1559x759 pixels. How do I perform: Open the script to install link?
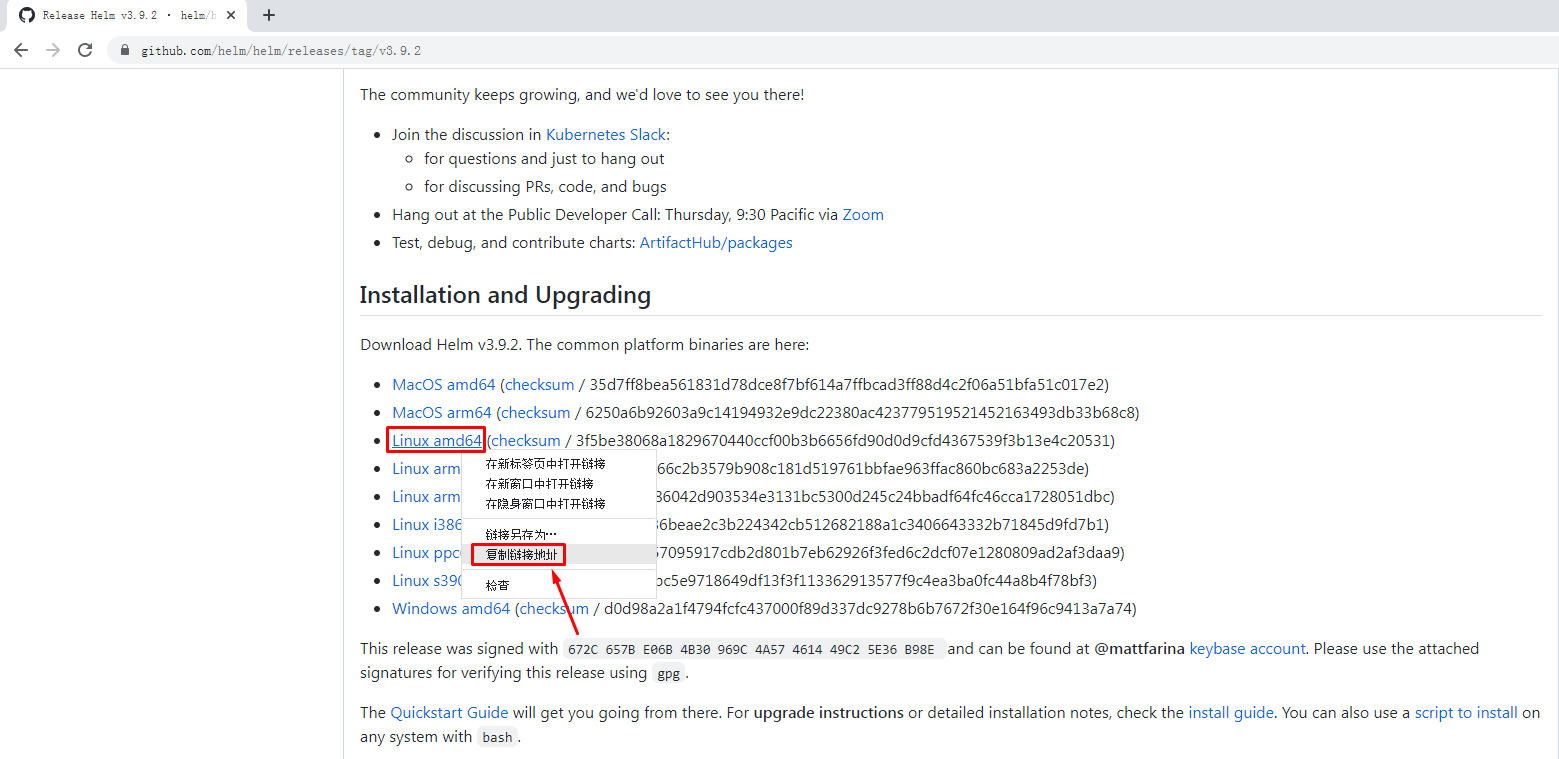point(1466,712)
